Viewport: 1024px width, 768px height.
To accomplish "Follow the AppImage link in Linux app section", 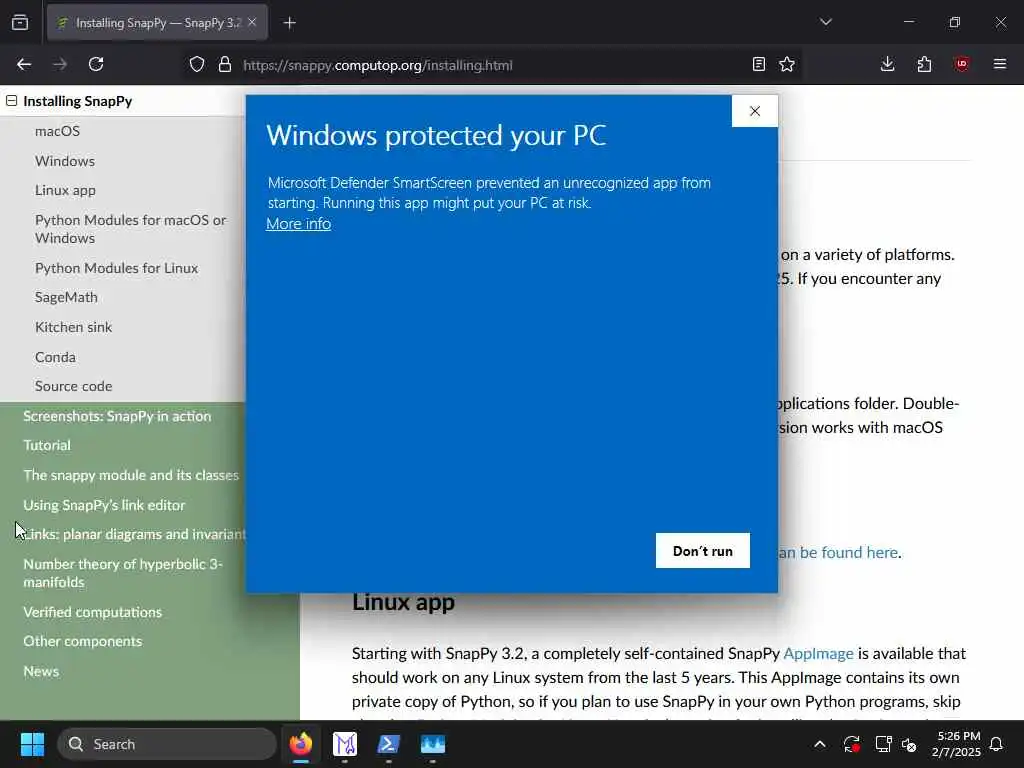I will [x=818, y=653].
